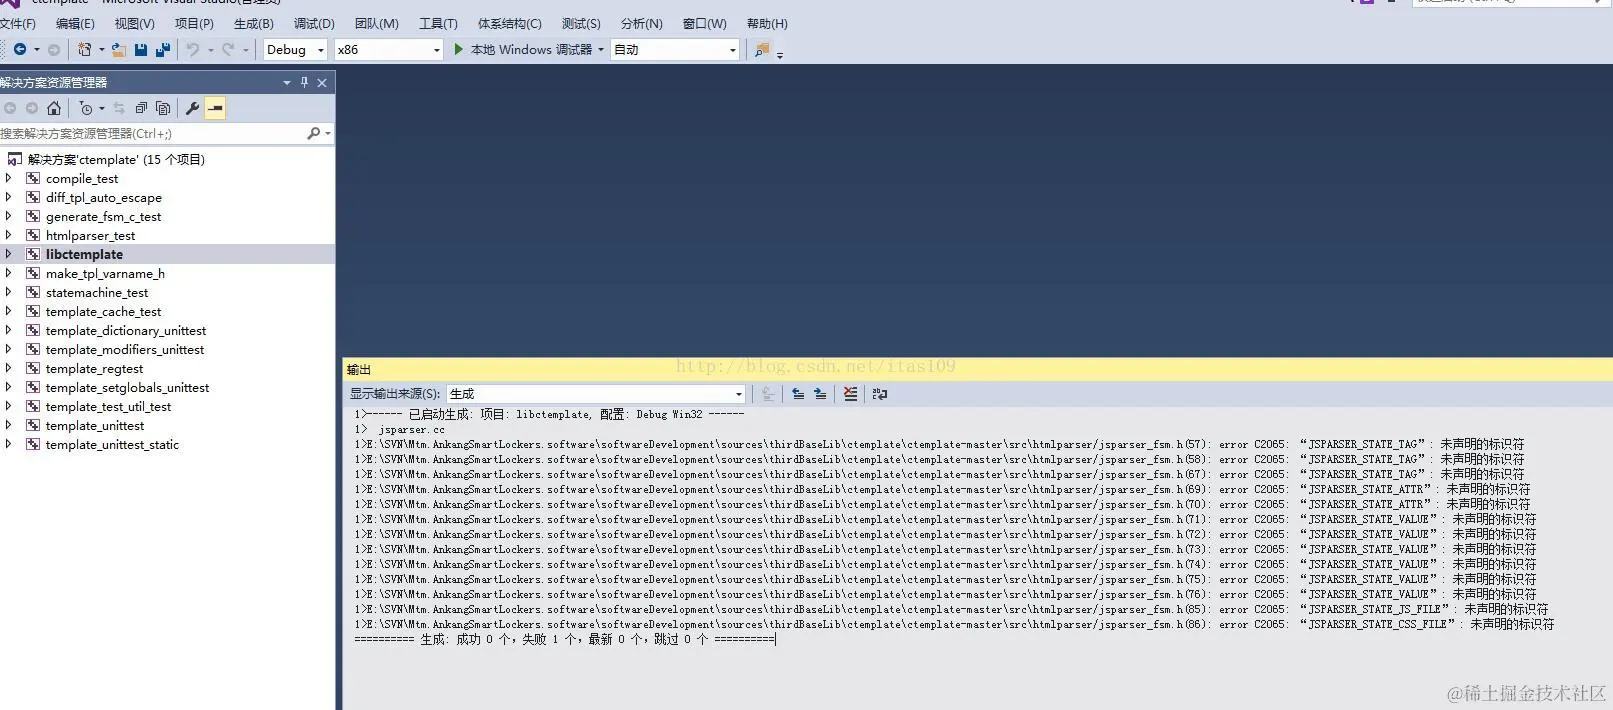The height and width of the screenshot is (710, 1613).
Task: Click the Sync with Active Document icon
Action: [119, 108]
